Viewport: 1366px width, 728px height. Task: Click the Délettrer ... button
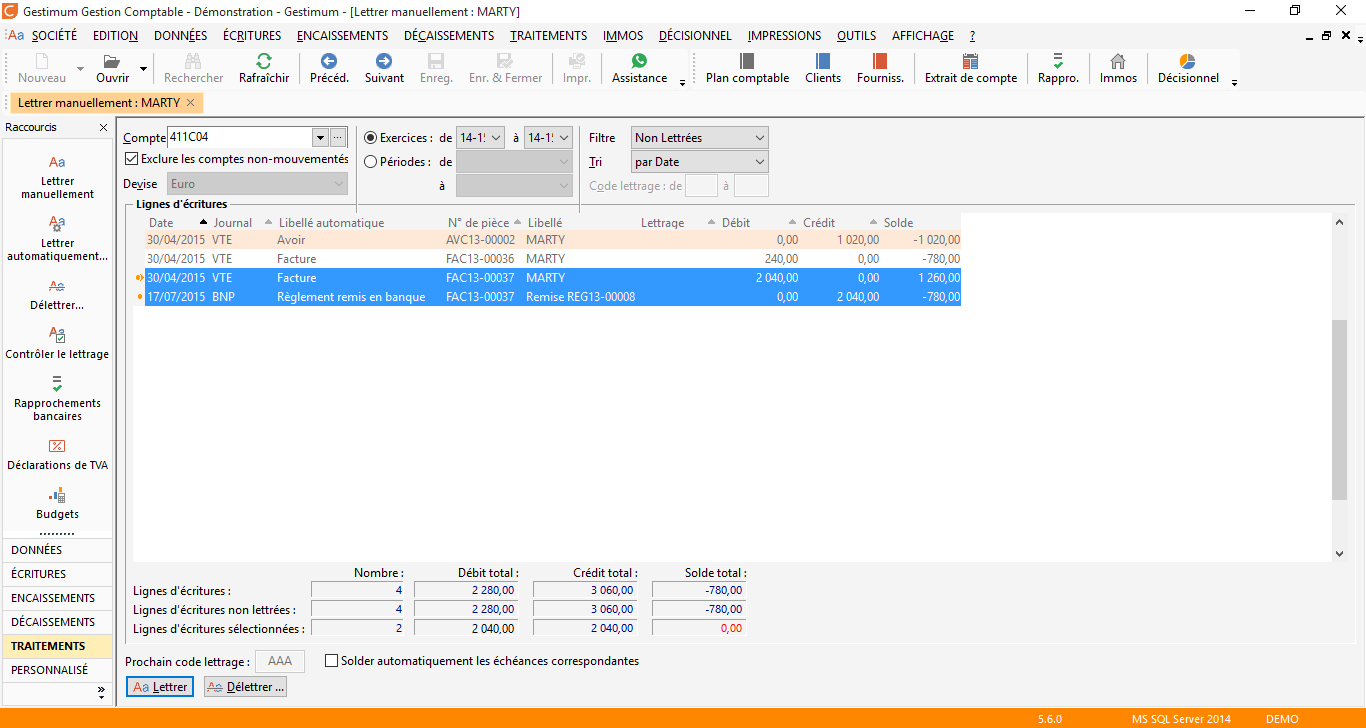point(246,687)
